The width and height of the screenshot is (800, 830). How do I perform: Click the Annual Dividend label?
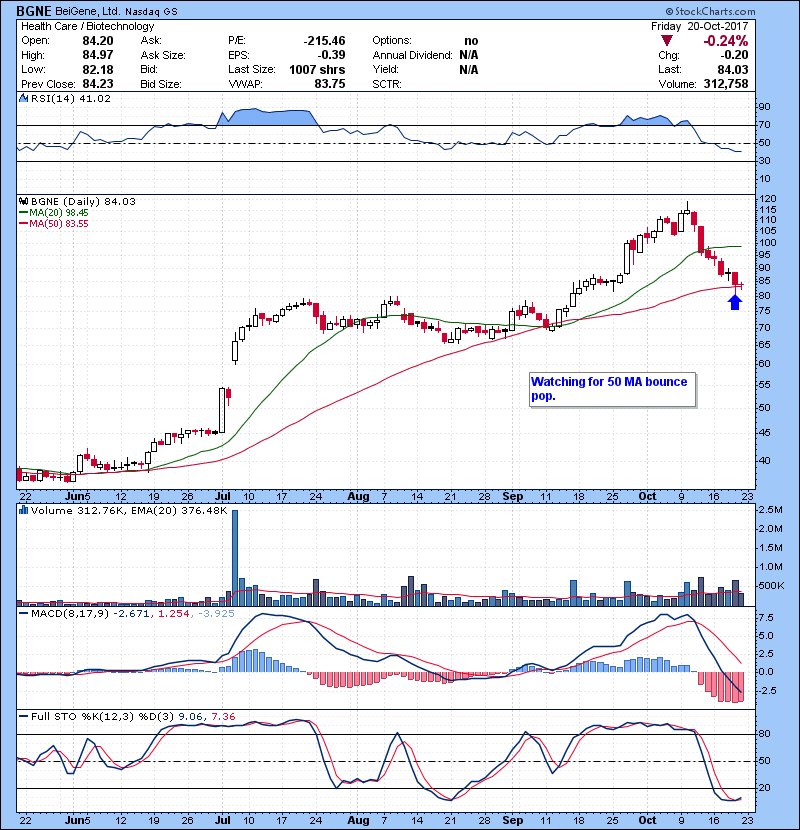[x=412, y=55]
